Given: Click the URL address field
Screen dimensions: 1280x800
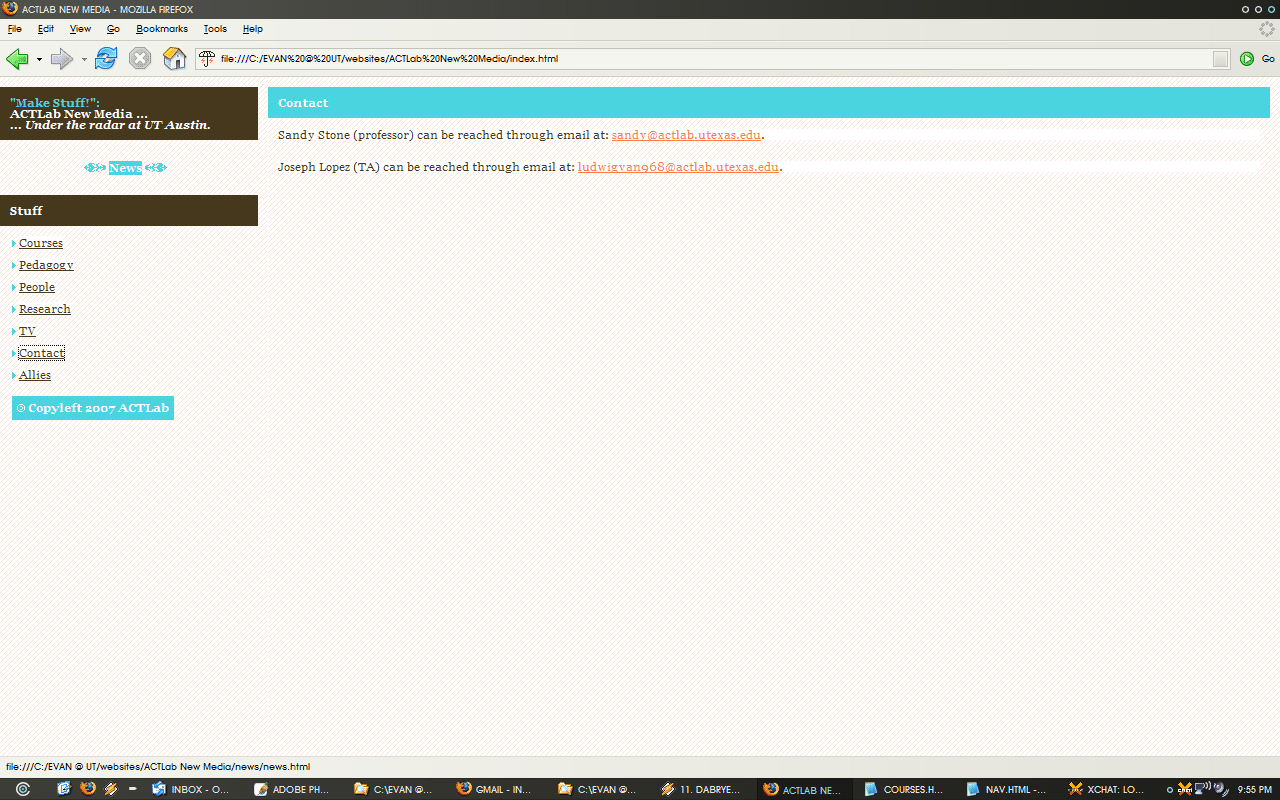Looking at the screenshot, I should tap(712, 59).
